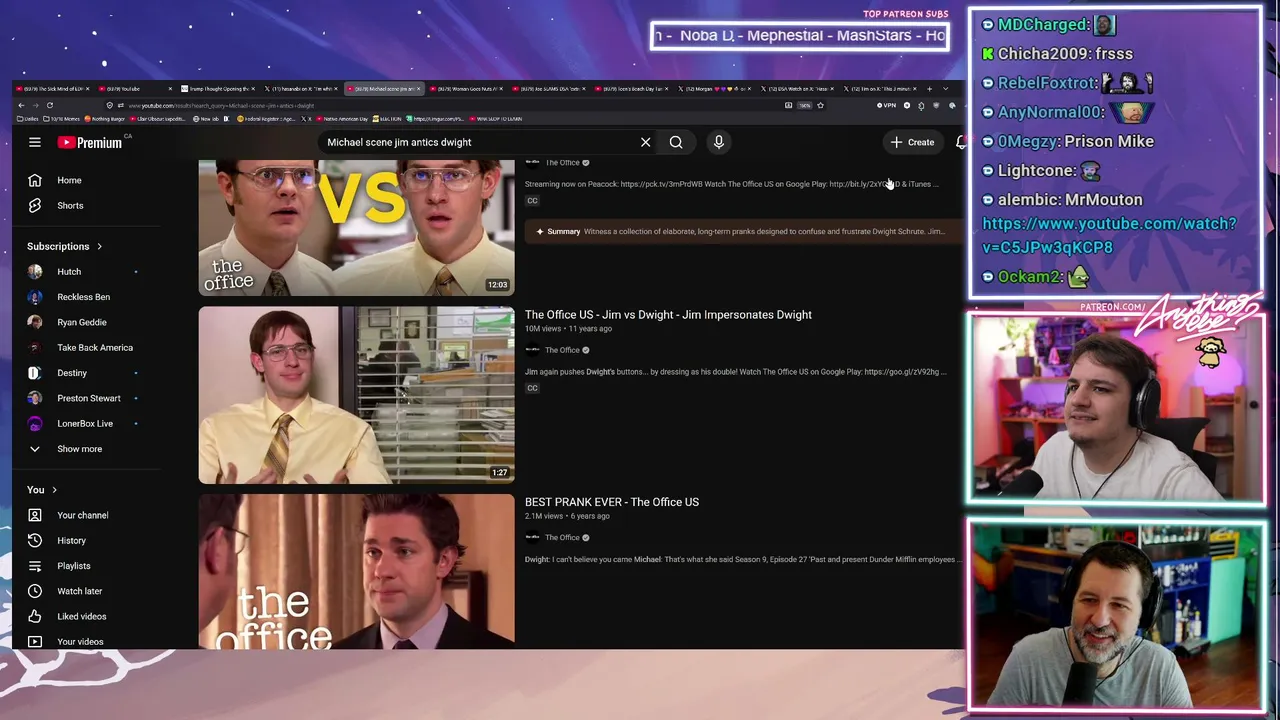The image size is (1280, 720).
Task: Click the CC badge under Jim Impersonates Dwight
Action: click(532, 388)
